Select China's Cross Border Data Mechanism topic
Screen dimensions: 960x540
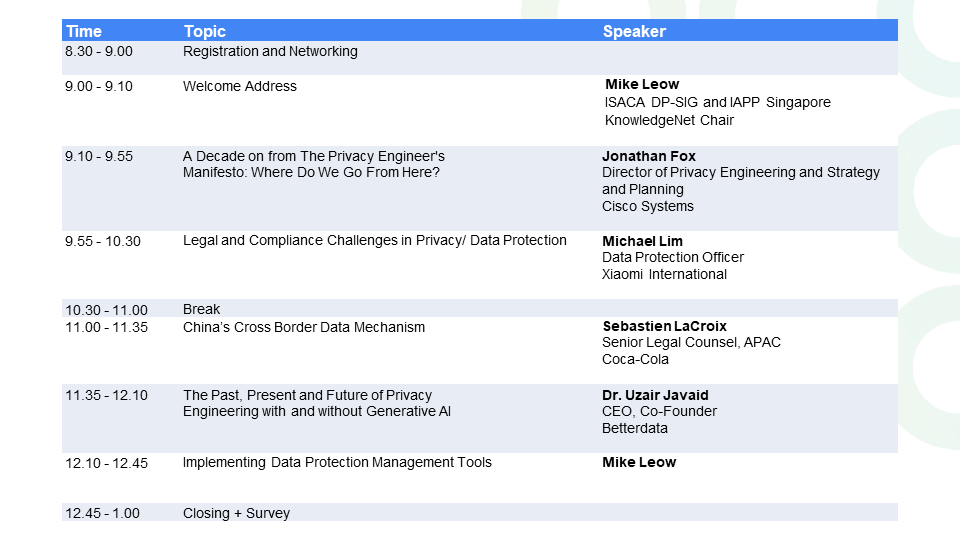(x=304, y=328)
